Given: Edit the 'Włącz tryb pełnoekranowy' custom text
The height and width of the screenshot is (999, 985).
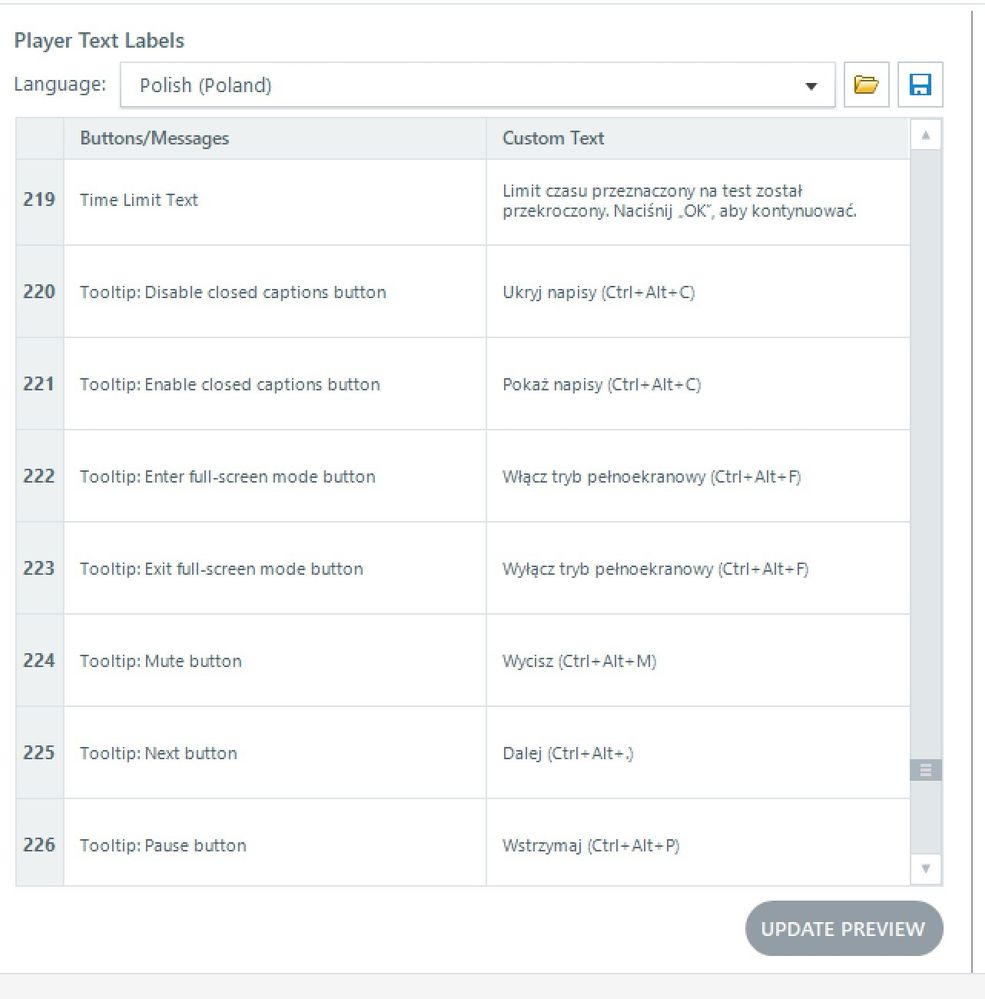Looking at the screenshot, I should coord(651,477).
